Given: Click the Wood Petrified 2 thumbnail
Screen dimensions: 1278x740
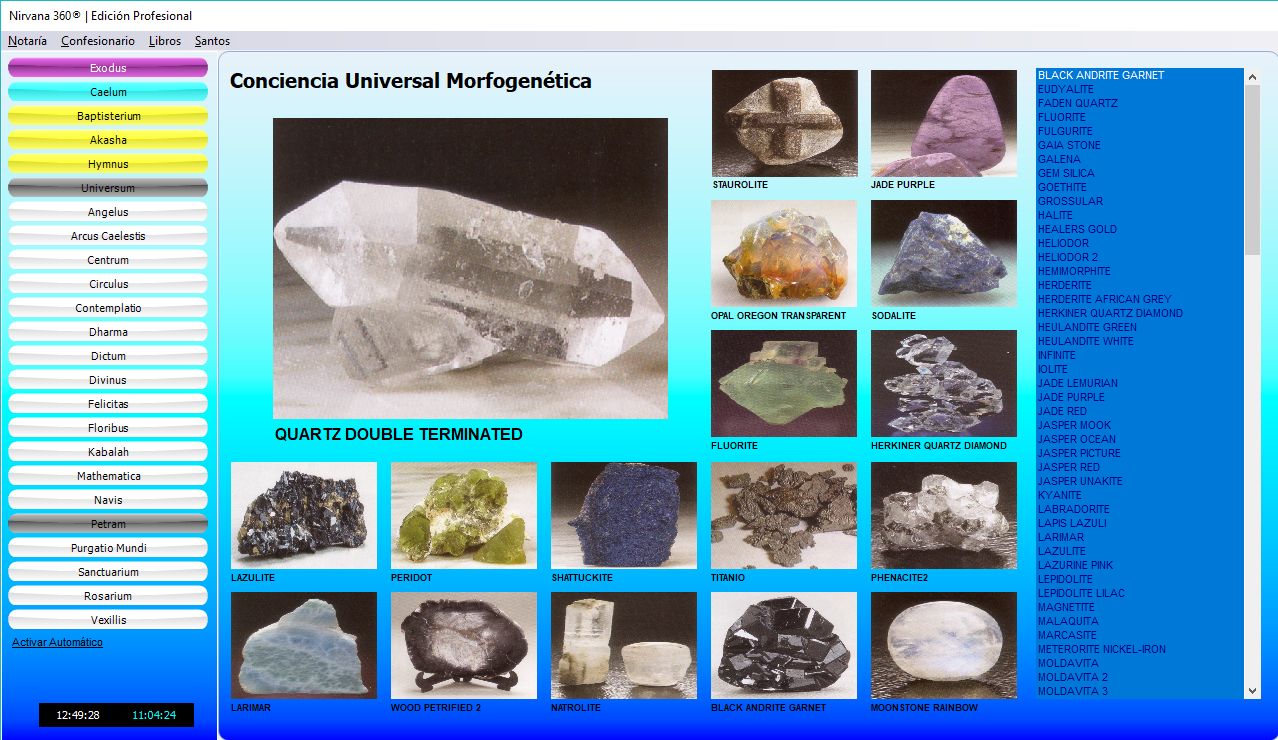Looking at the screenshot, I should (x=464, y=645).
